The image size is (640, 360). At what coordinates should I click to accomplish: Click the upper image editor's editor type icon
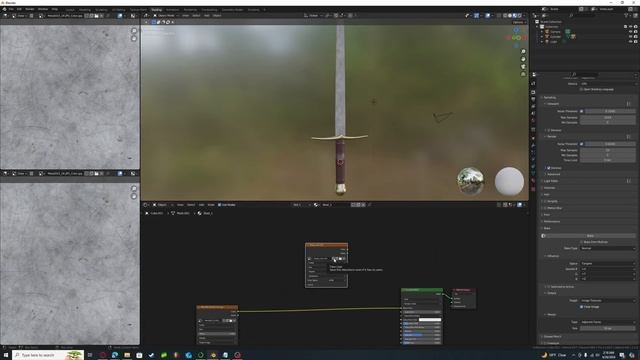click(x=5, y=16)
